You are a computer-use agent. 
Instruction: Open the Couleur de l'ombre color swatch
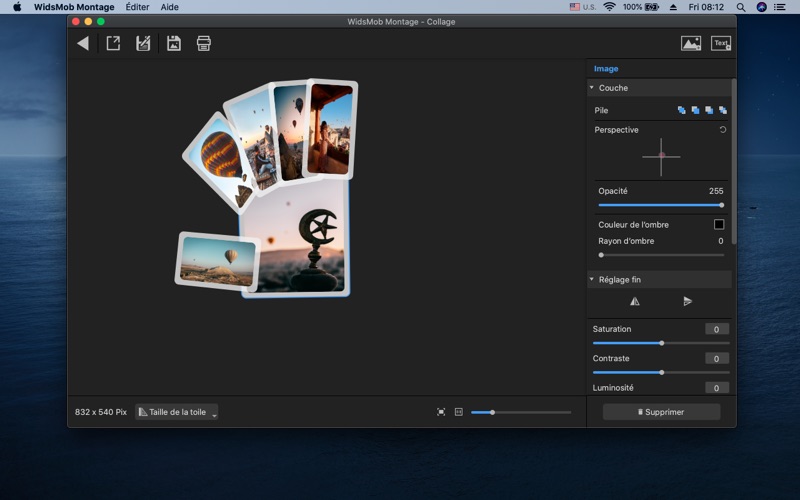pyautogui.click(x=719, y=224)
